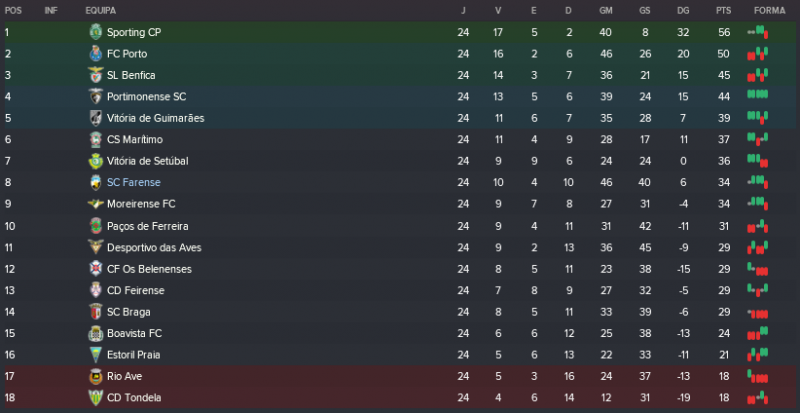Click Estoril Praia form indicator
The height and width of the screenshot is (413, 800).
click(758, 355)
